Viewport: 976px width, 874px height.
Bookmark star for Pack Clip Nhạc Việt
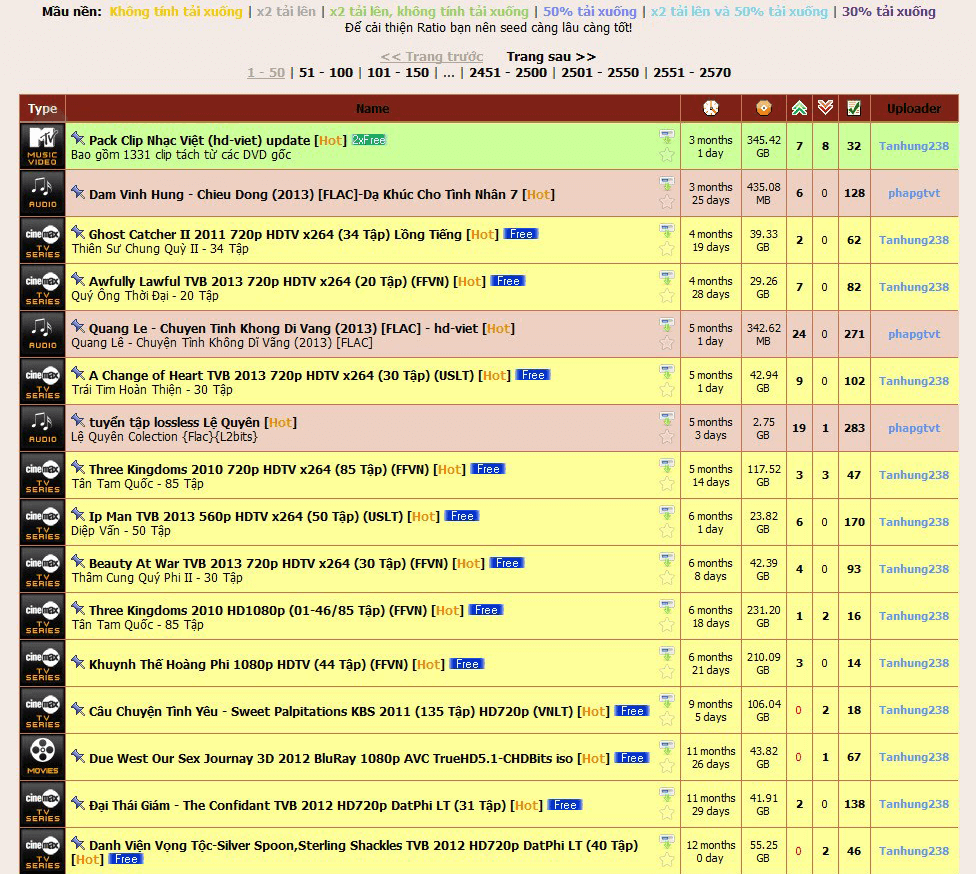coord(667,154)
